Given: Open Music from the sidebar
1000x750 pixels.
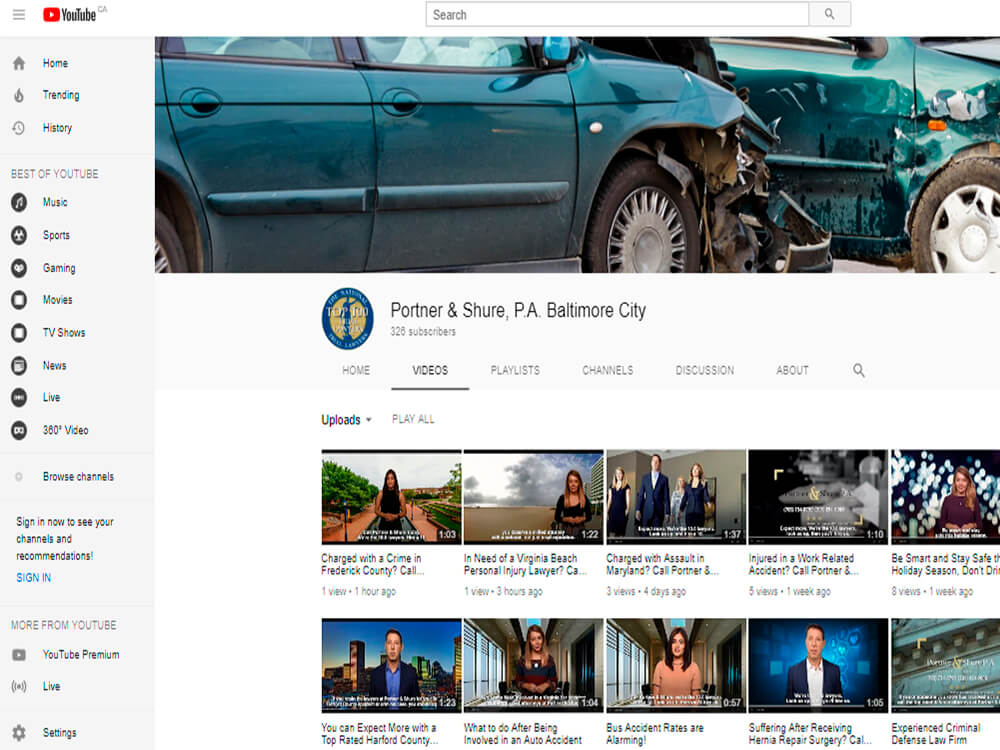Looking at the screenshot, I should click(x=55, y=202).
